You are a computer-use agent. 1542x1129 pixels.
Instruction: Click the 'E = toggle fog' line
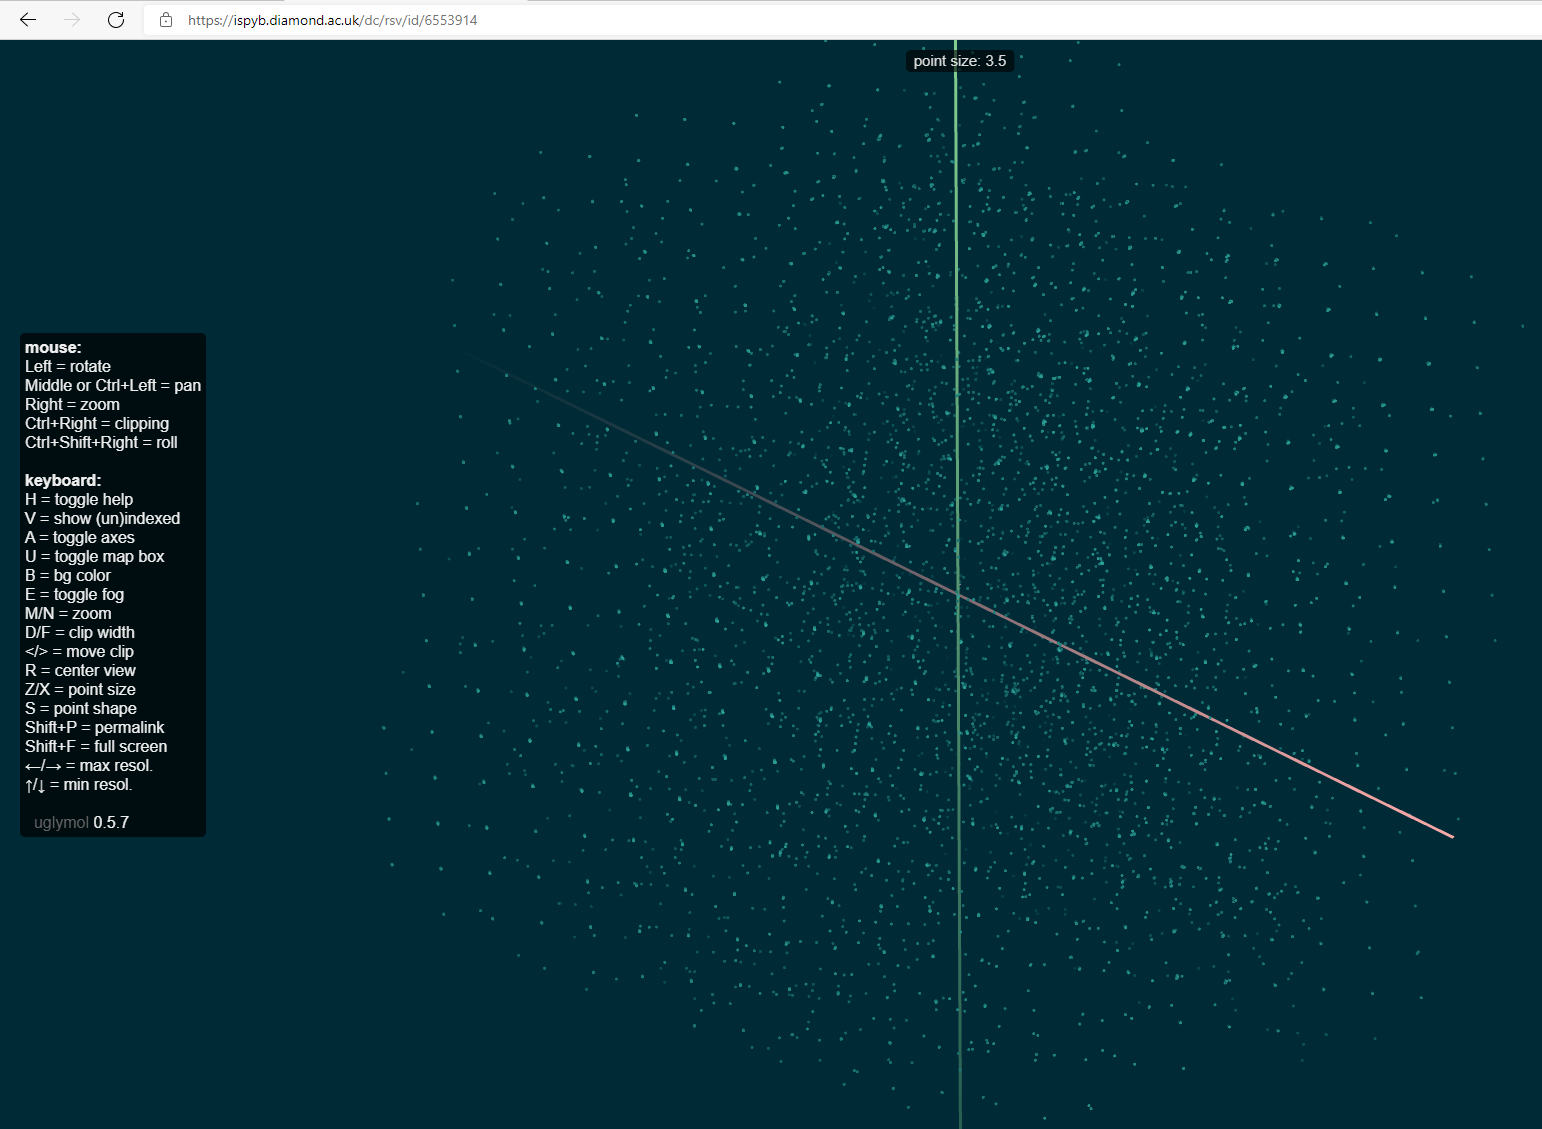click(x=75, y=595)
